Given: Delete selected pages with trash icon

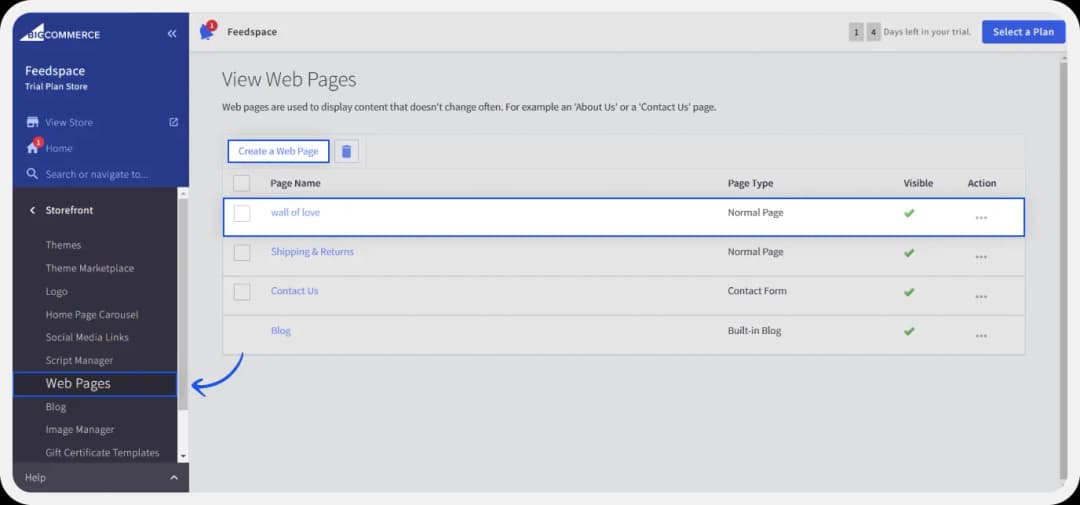Looking at the screenshot, I should pos(346,152).
